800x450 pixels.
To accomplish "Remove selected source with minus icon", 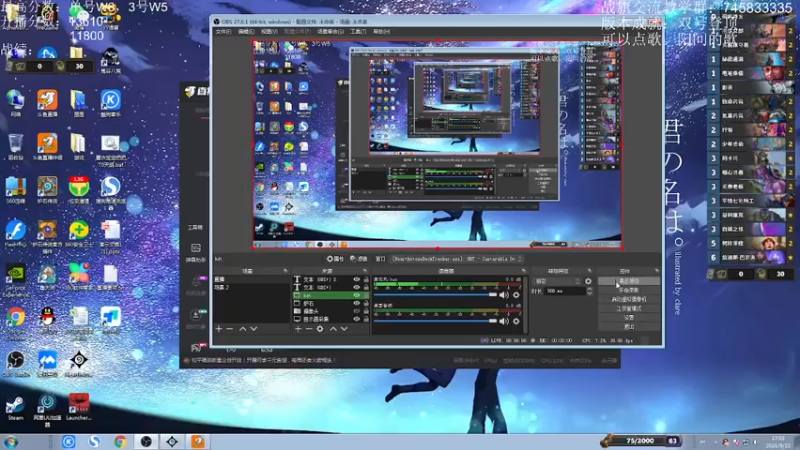I will pos(309,329).
